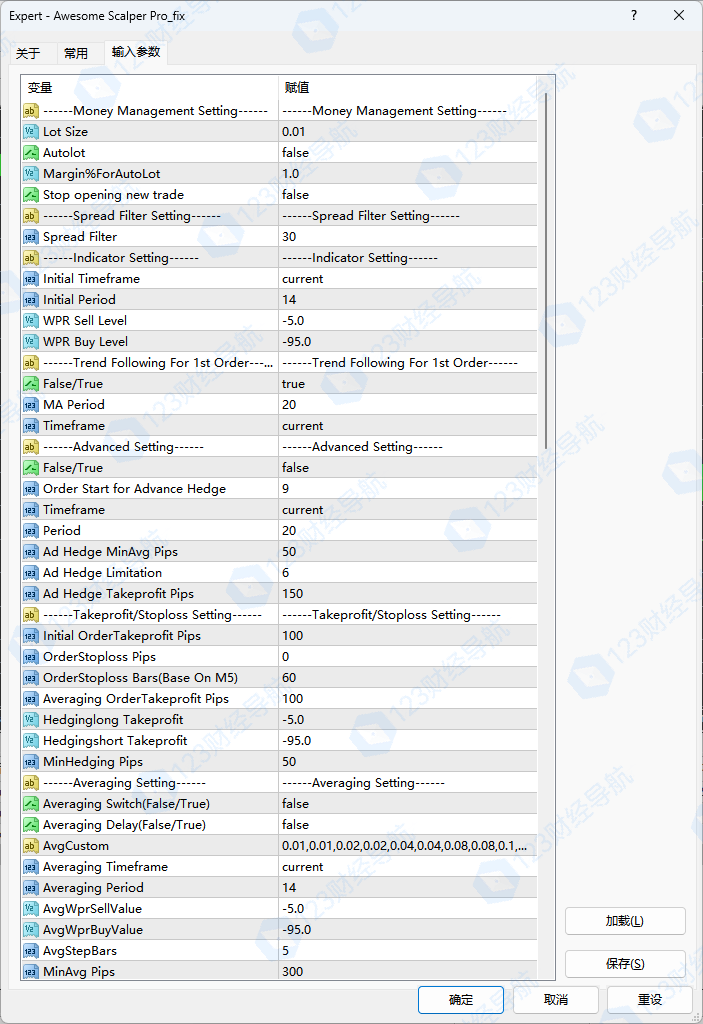The width and height of the screenshot is (703, 1024).
Task: Click the icon beside MA Period
Action: 31,405
